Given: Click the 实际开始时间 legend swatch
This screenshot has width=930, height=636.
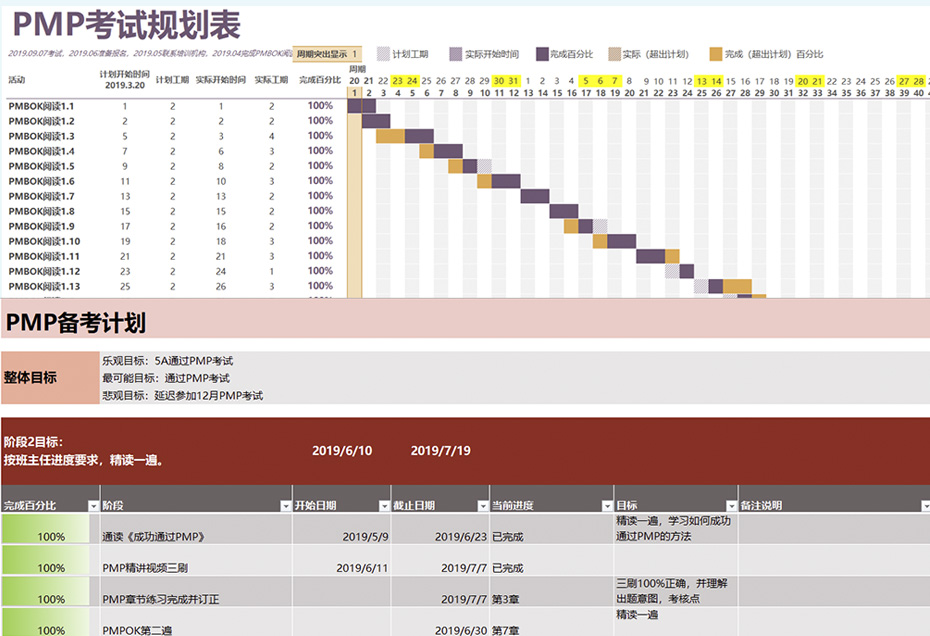Looking at the screenshot, I should (456, 54).
